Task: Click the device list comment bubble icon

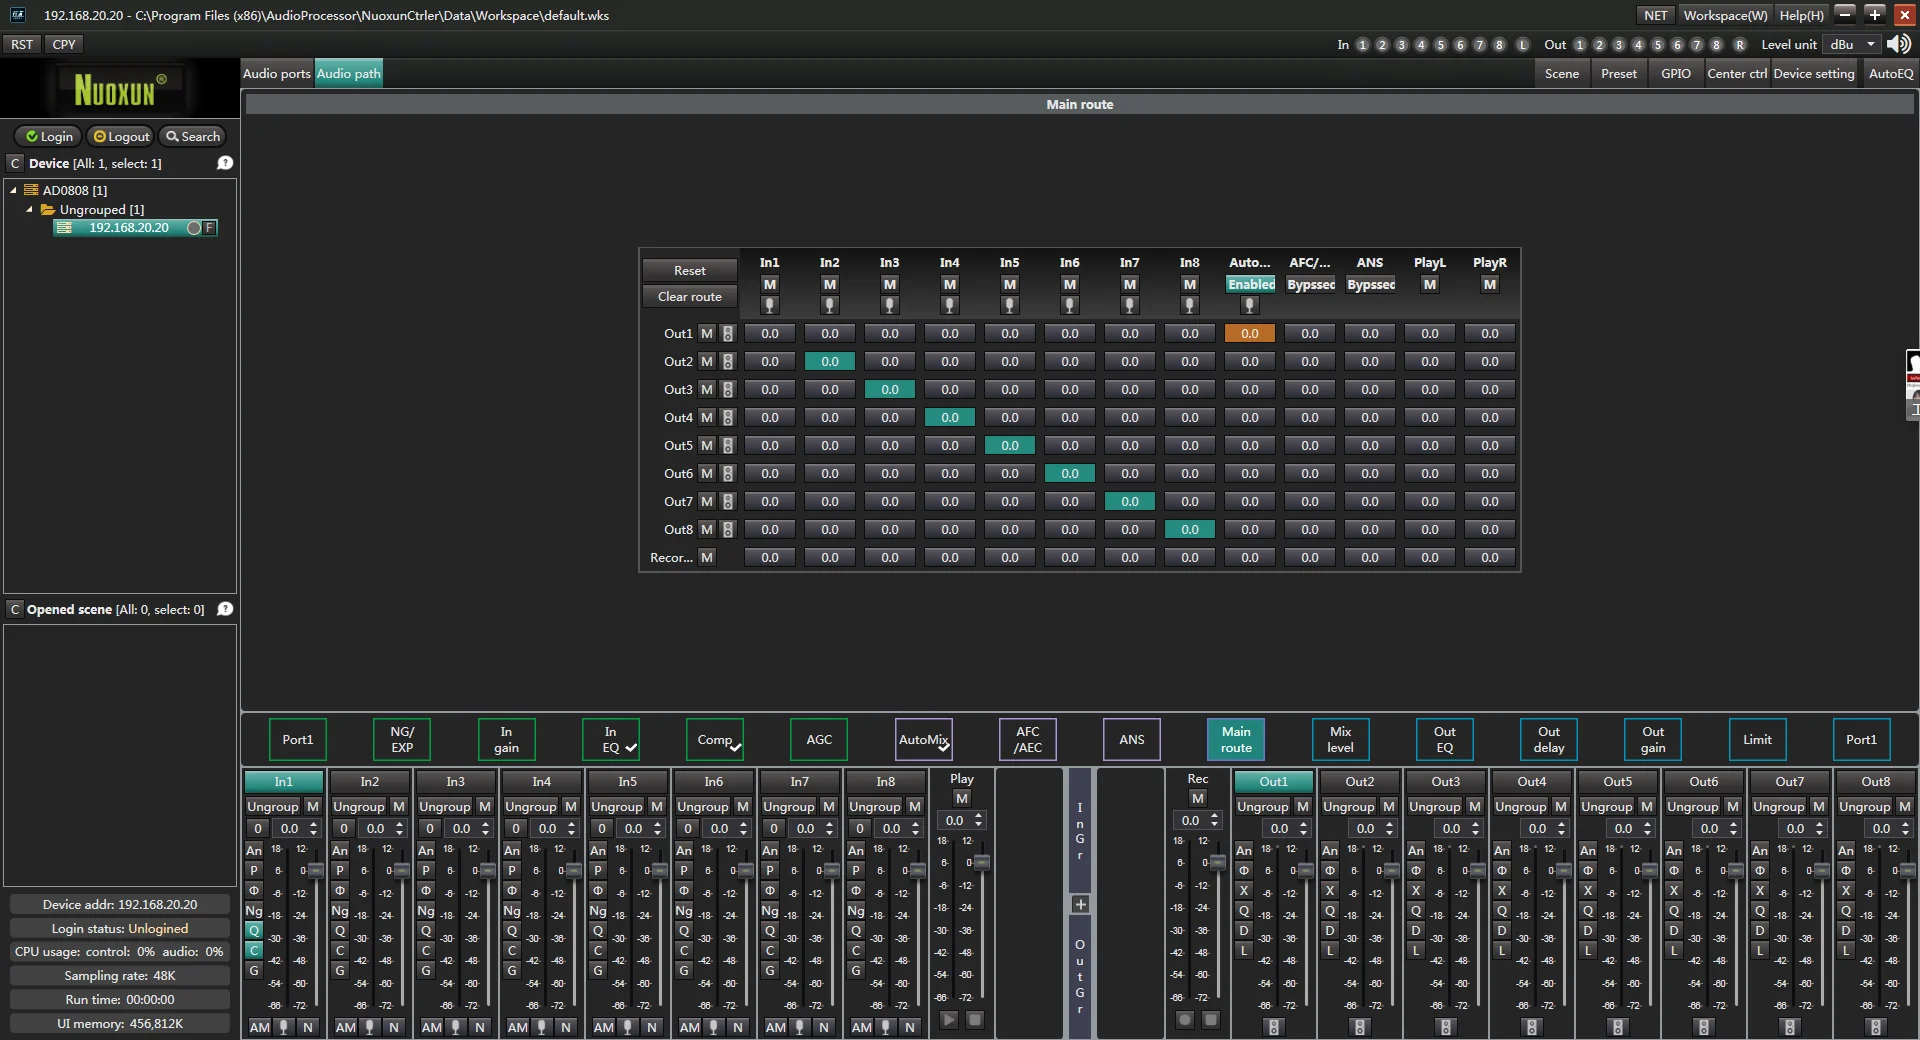Action: pos(225,163)
